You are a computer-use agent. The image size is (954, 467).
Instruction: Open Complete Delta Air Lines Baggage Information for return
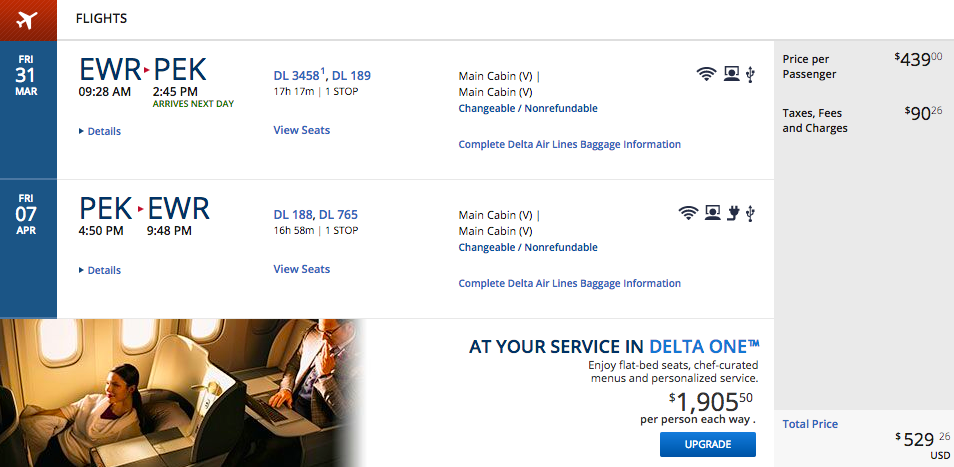click(569, 283)
